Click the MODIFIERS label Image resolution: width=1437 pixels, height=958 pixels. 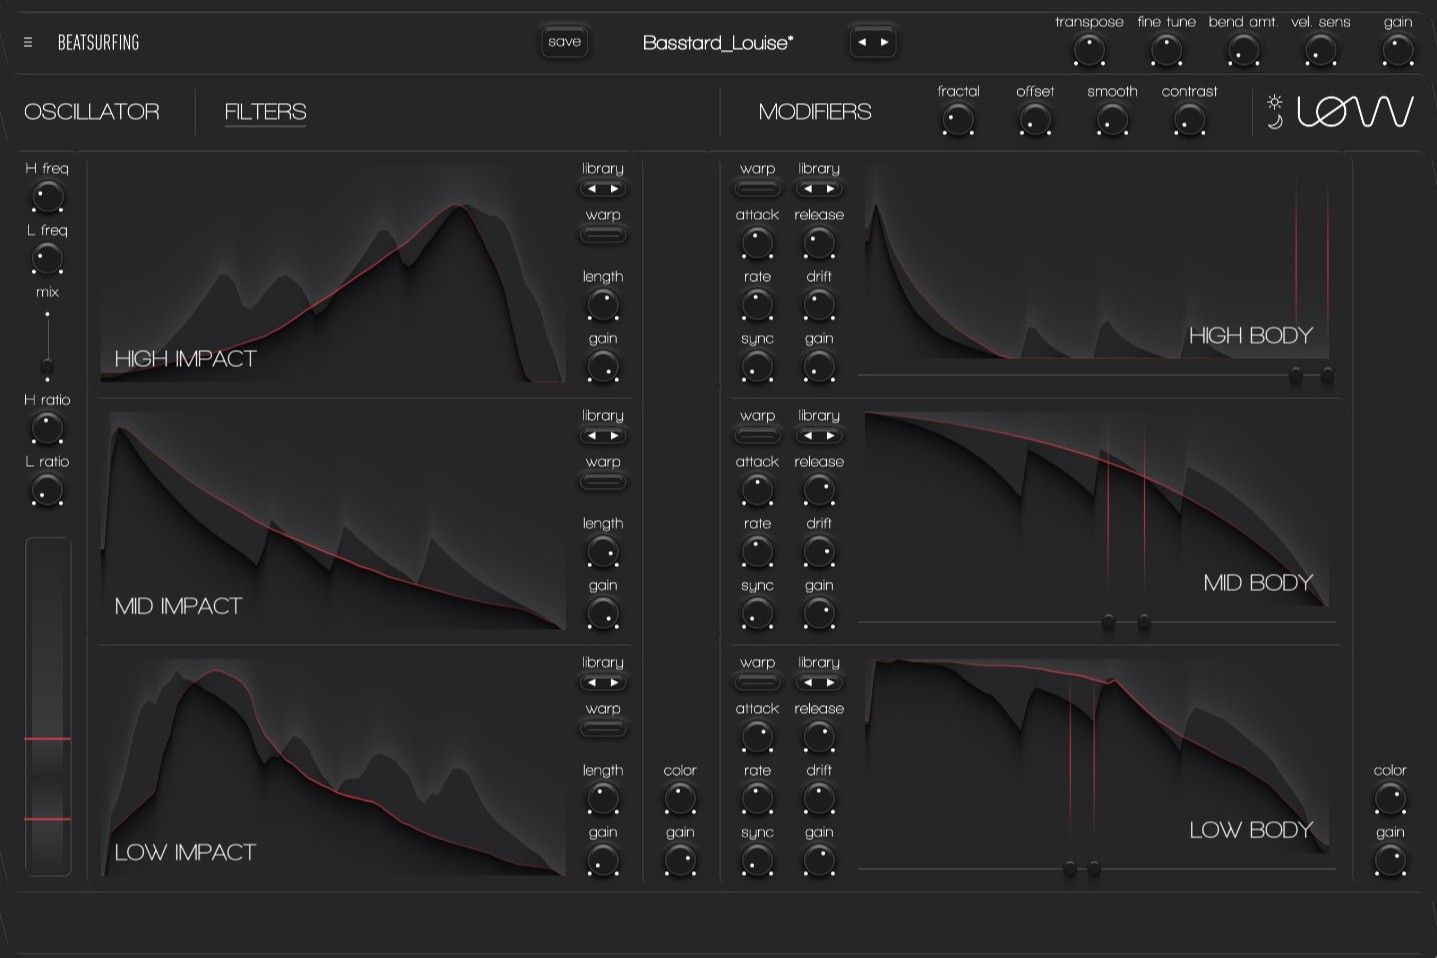pyautogui.click(x=815, y=111)
